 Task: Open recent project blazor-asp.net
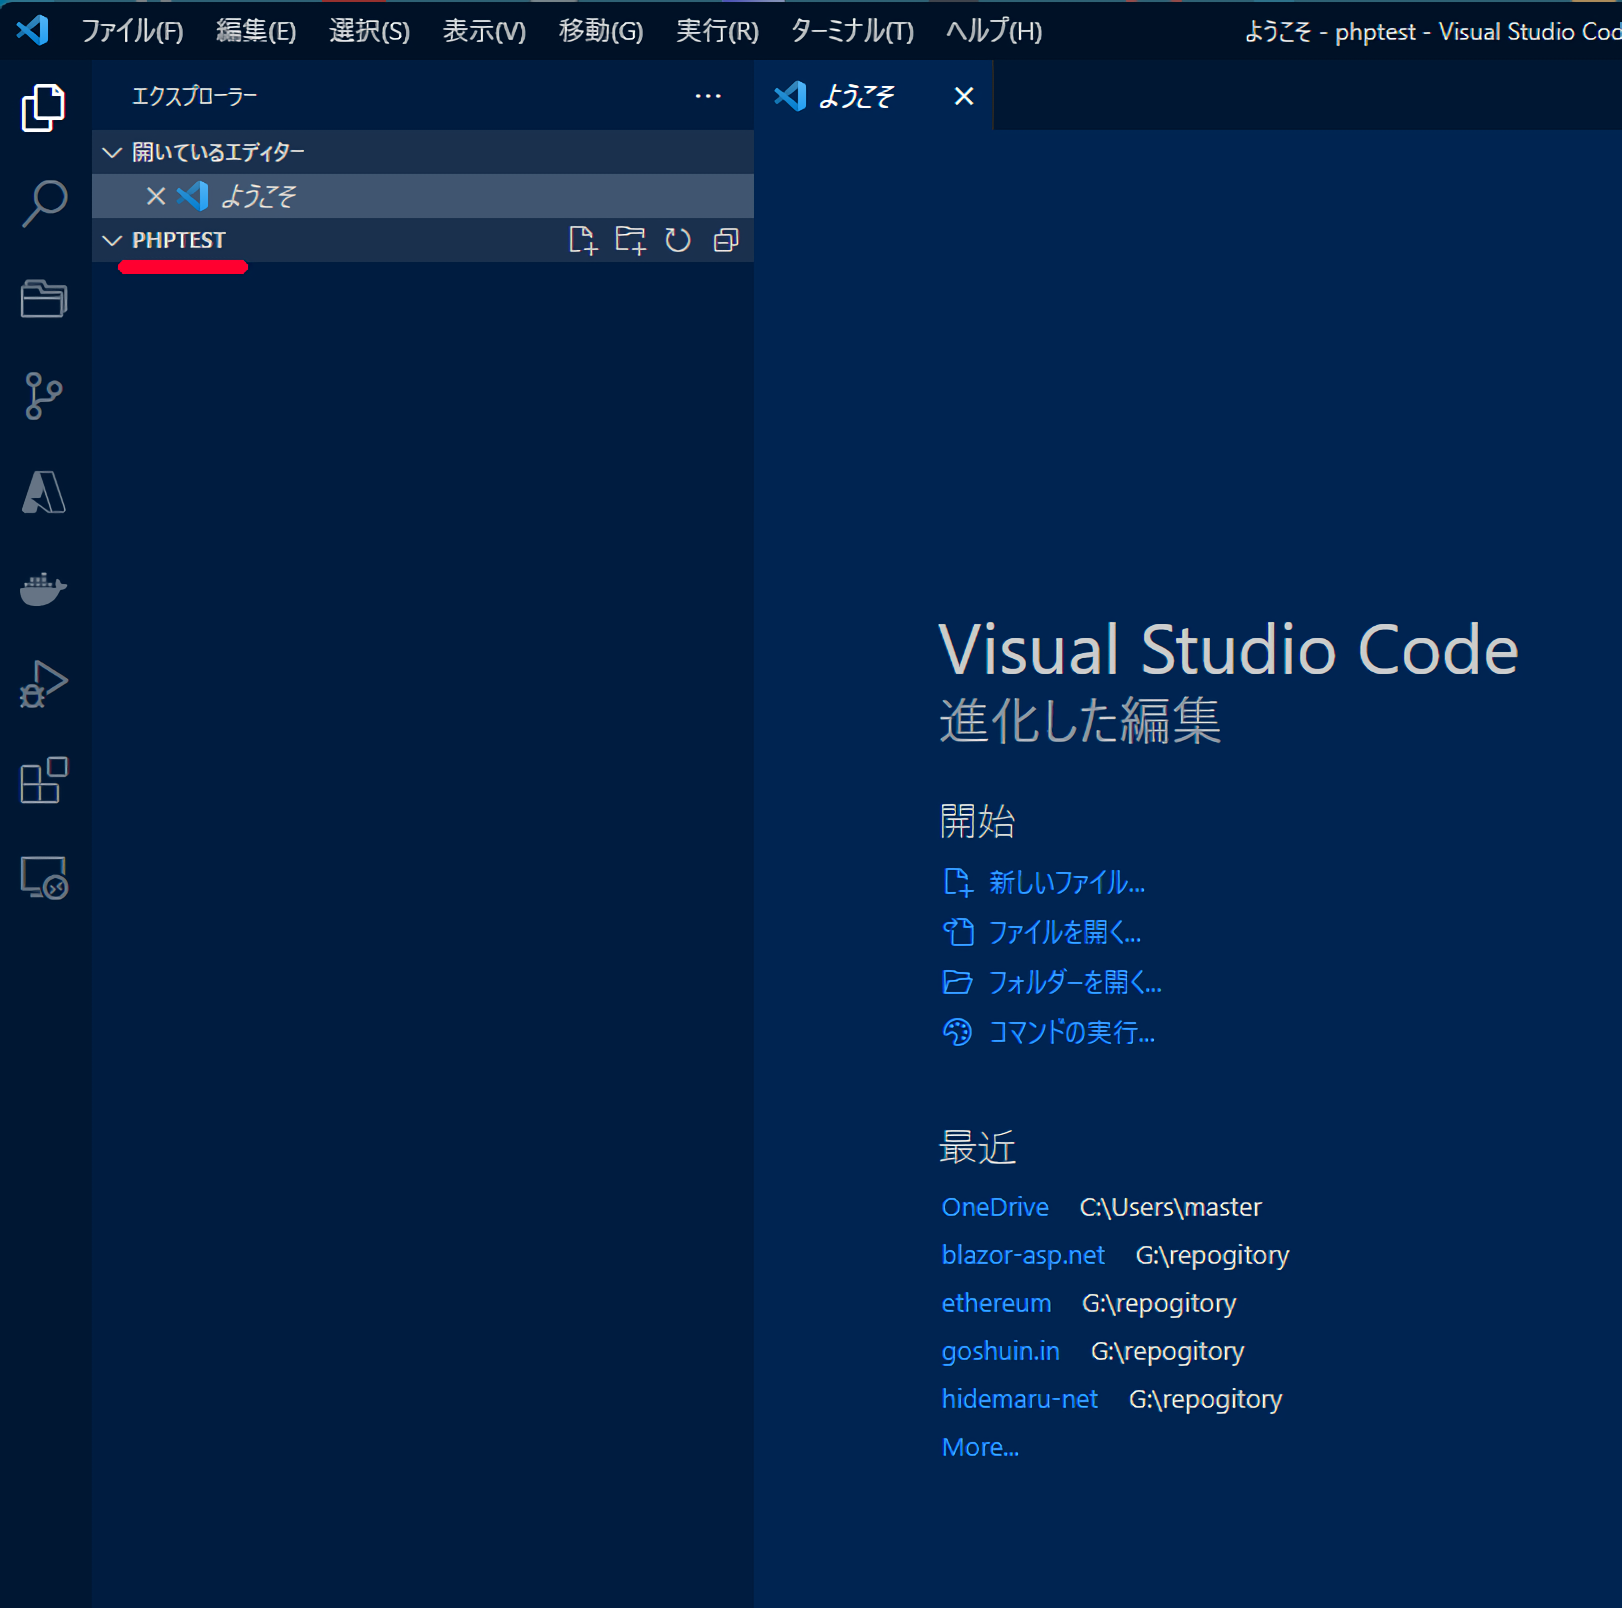1023,1255
